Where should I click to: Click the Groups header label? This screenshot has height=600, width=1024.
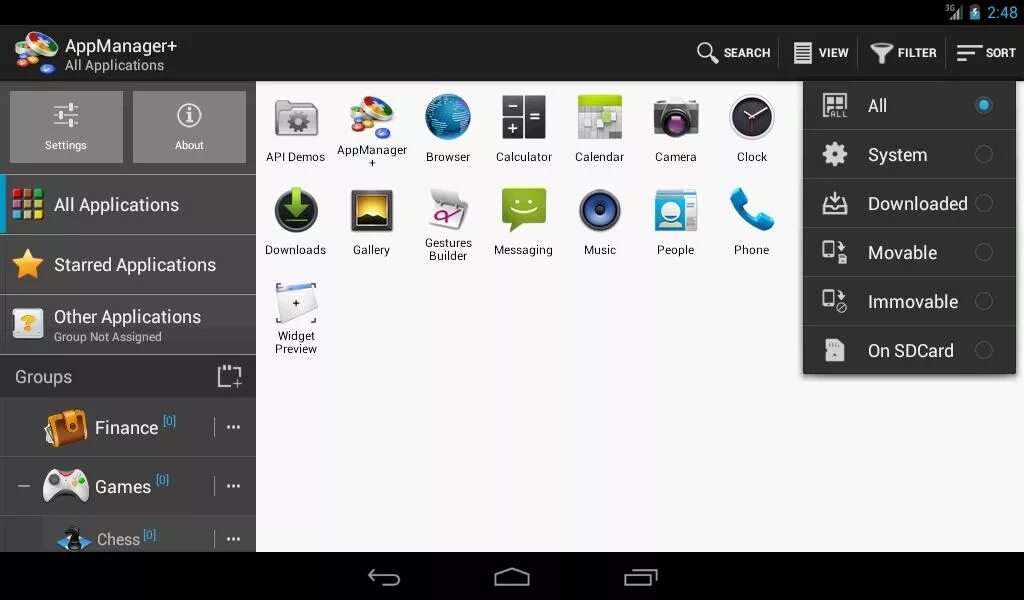pos(44,377)
